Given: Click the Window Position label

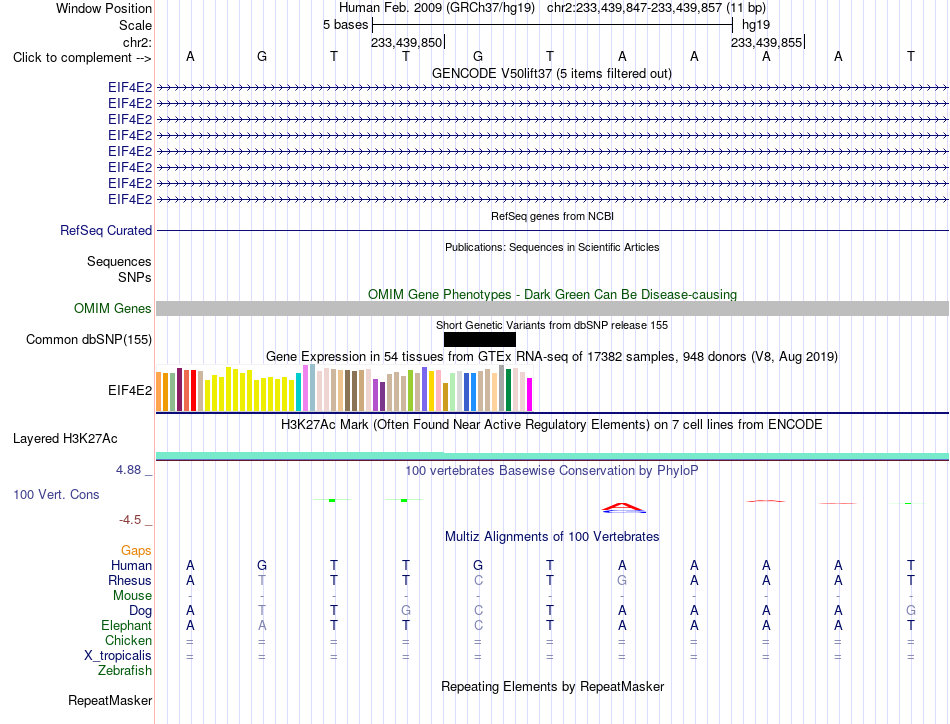Looking at the screenshot, I should click(104, 8).
